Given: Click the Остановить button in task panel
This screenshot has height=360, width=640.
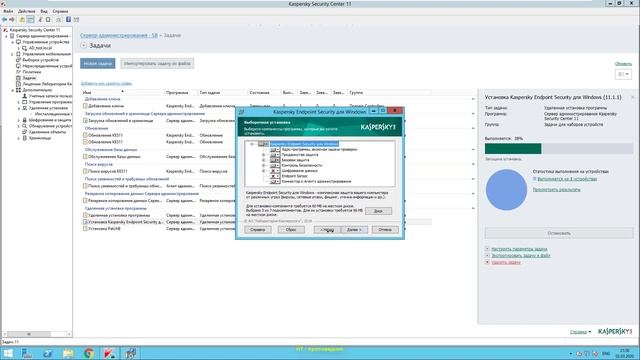Looking at the screenshot, I should coord(559,233).
